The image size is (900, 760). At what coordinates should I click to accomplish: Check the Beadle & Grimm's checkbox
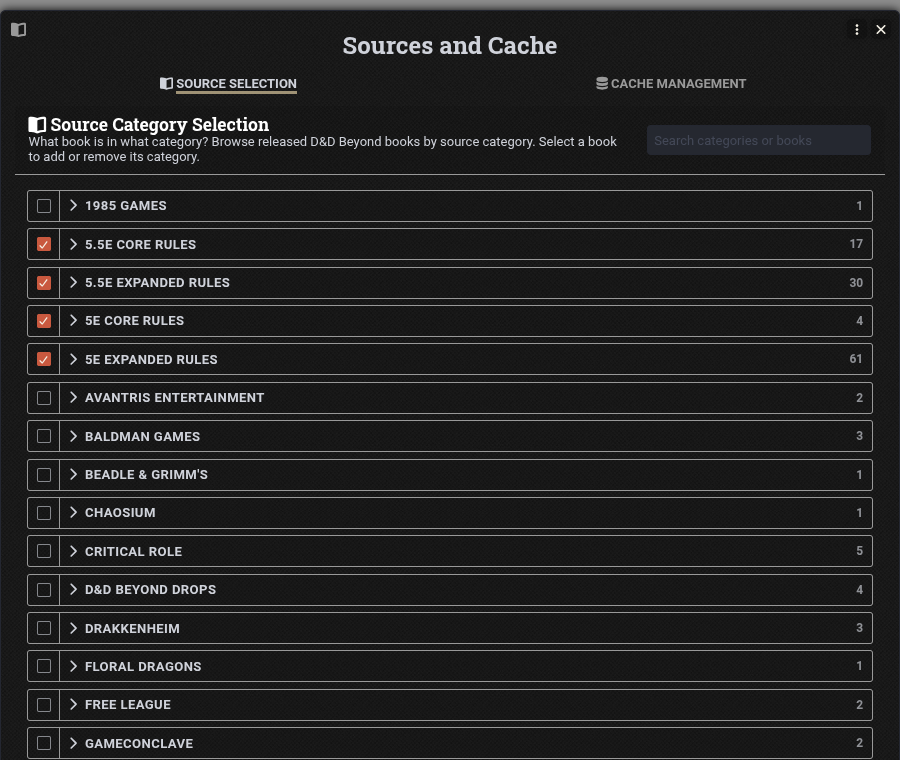pyautogui.click(x=44, y=475)
